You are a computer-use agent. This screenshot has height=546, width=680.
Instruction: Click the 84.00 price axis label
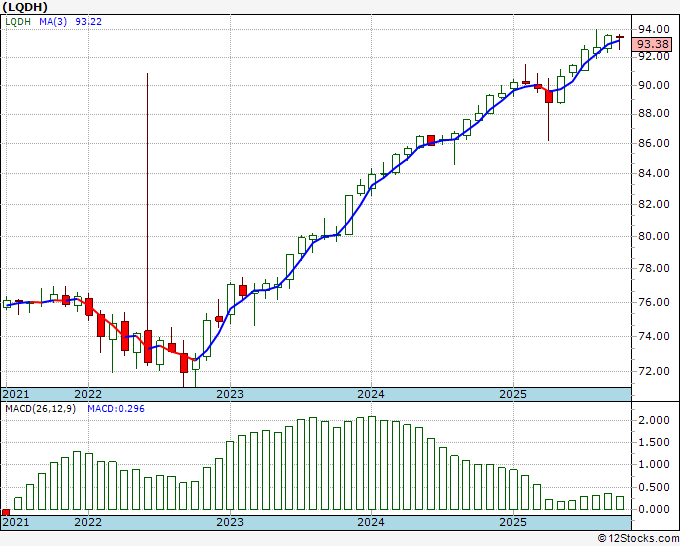(654, 173)
